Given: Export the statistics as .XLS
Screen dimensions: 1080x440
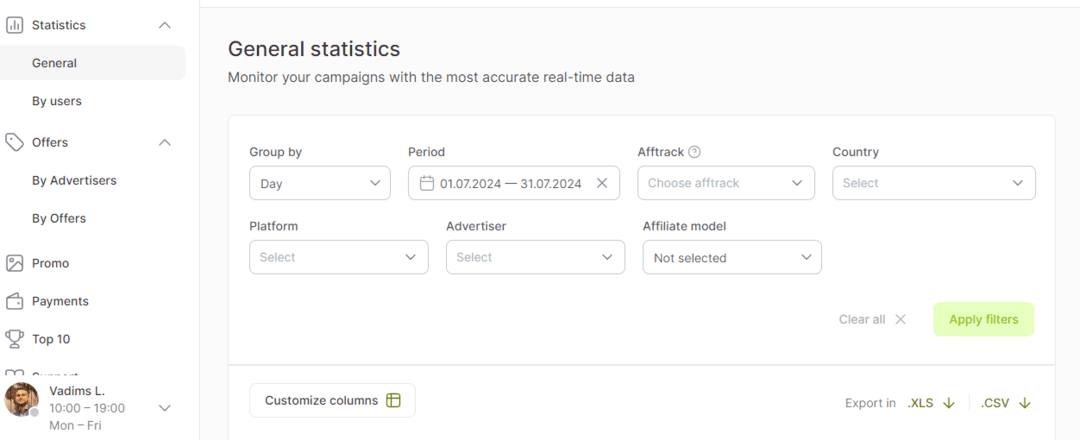Looking at the screenshot, I should click(931, 403).
